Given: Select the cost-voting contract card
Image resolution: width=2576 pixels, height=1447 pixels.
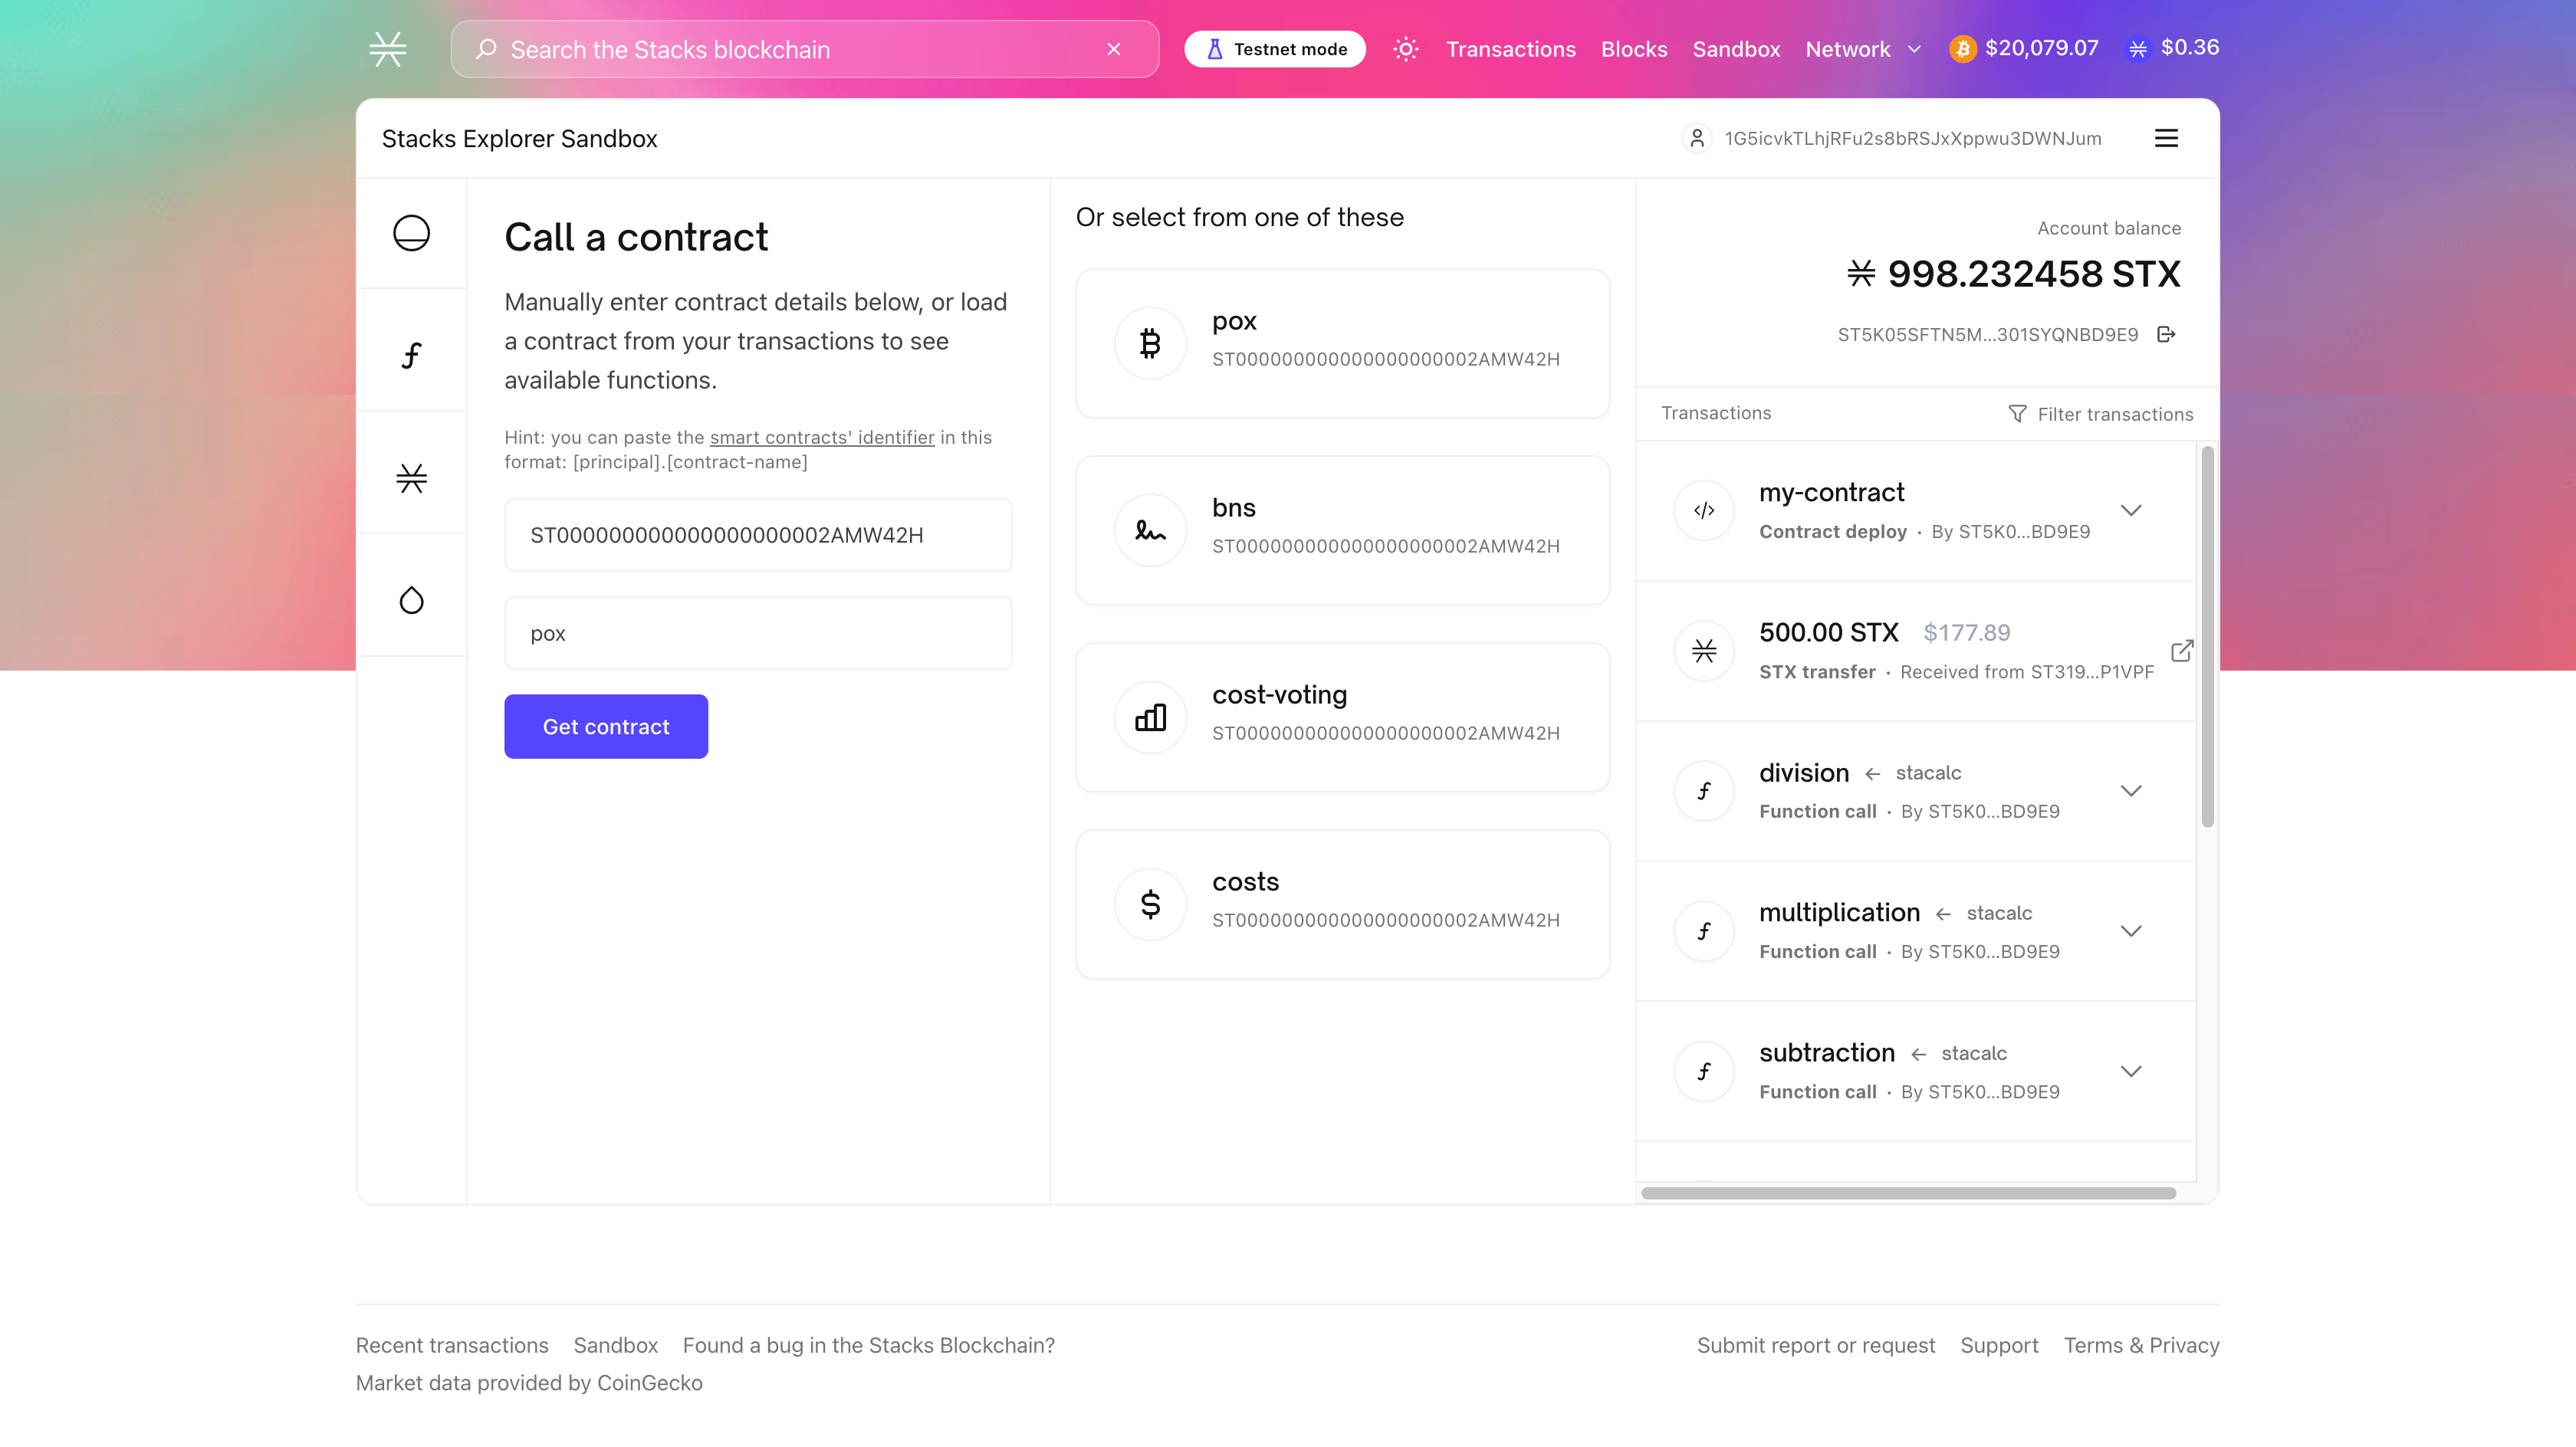Looking at the screenshot, I should [1342, 717].
